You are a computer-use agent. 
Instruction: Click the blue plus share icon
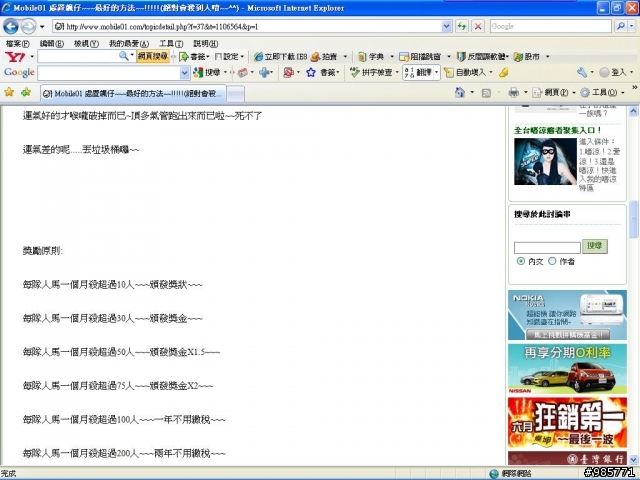click(x=264, y=73)
